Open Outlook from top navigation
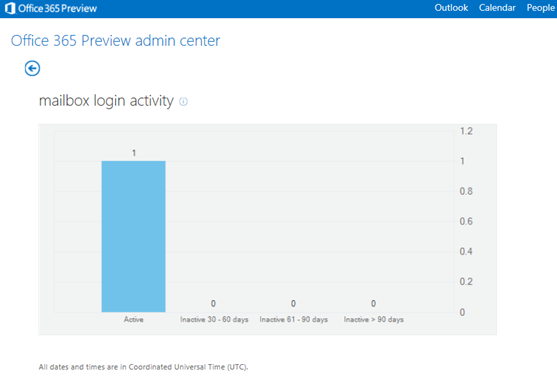 click(x=451, y=8)
